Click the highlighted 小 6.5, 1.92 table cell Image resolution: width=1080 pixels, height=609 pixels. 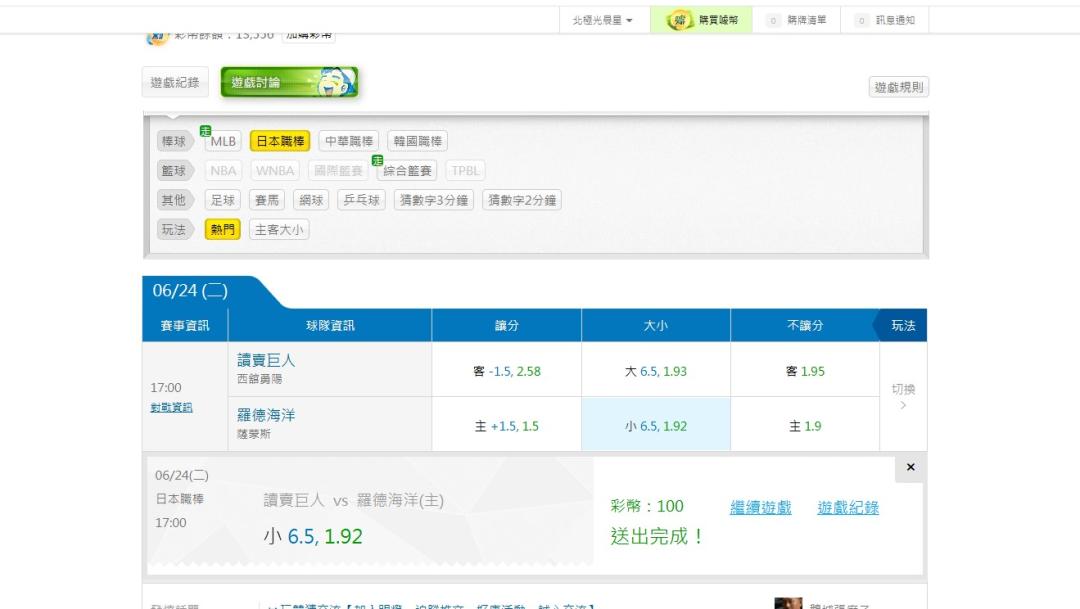[656, 426]
